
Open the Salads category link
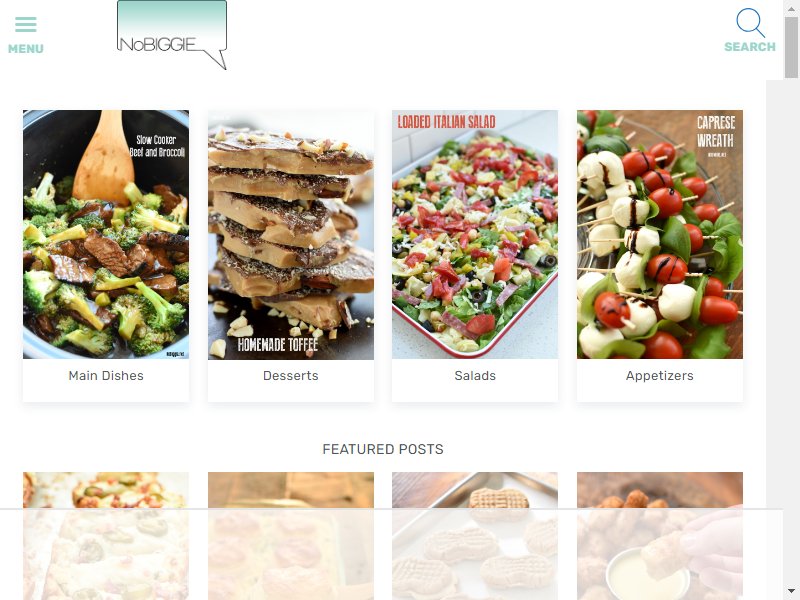475,376
